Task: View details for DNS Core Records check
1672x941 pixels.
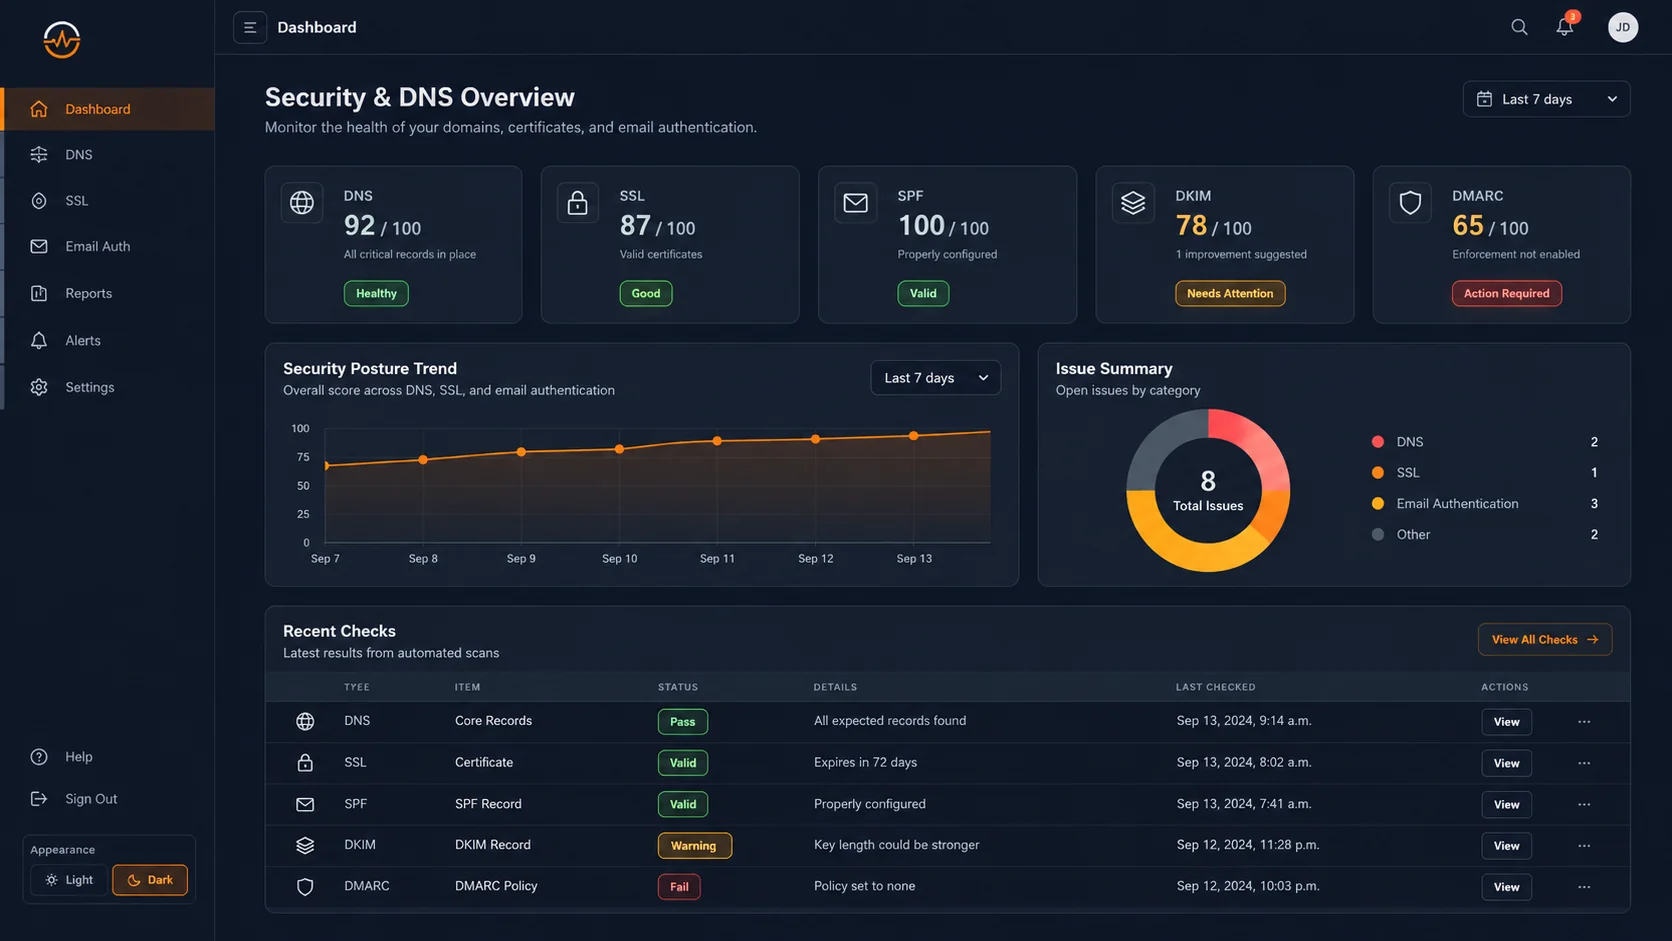Action: coord(1506,722)
